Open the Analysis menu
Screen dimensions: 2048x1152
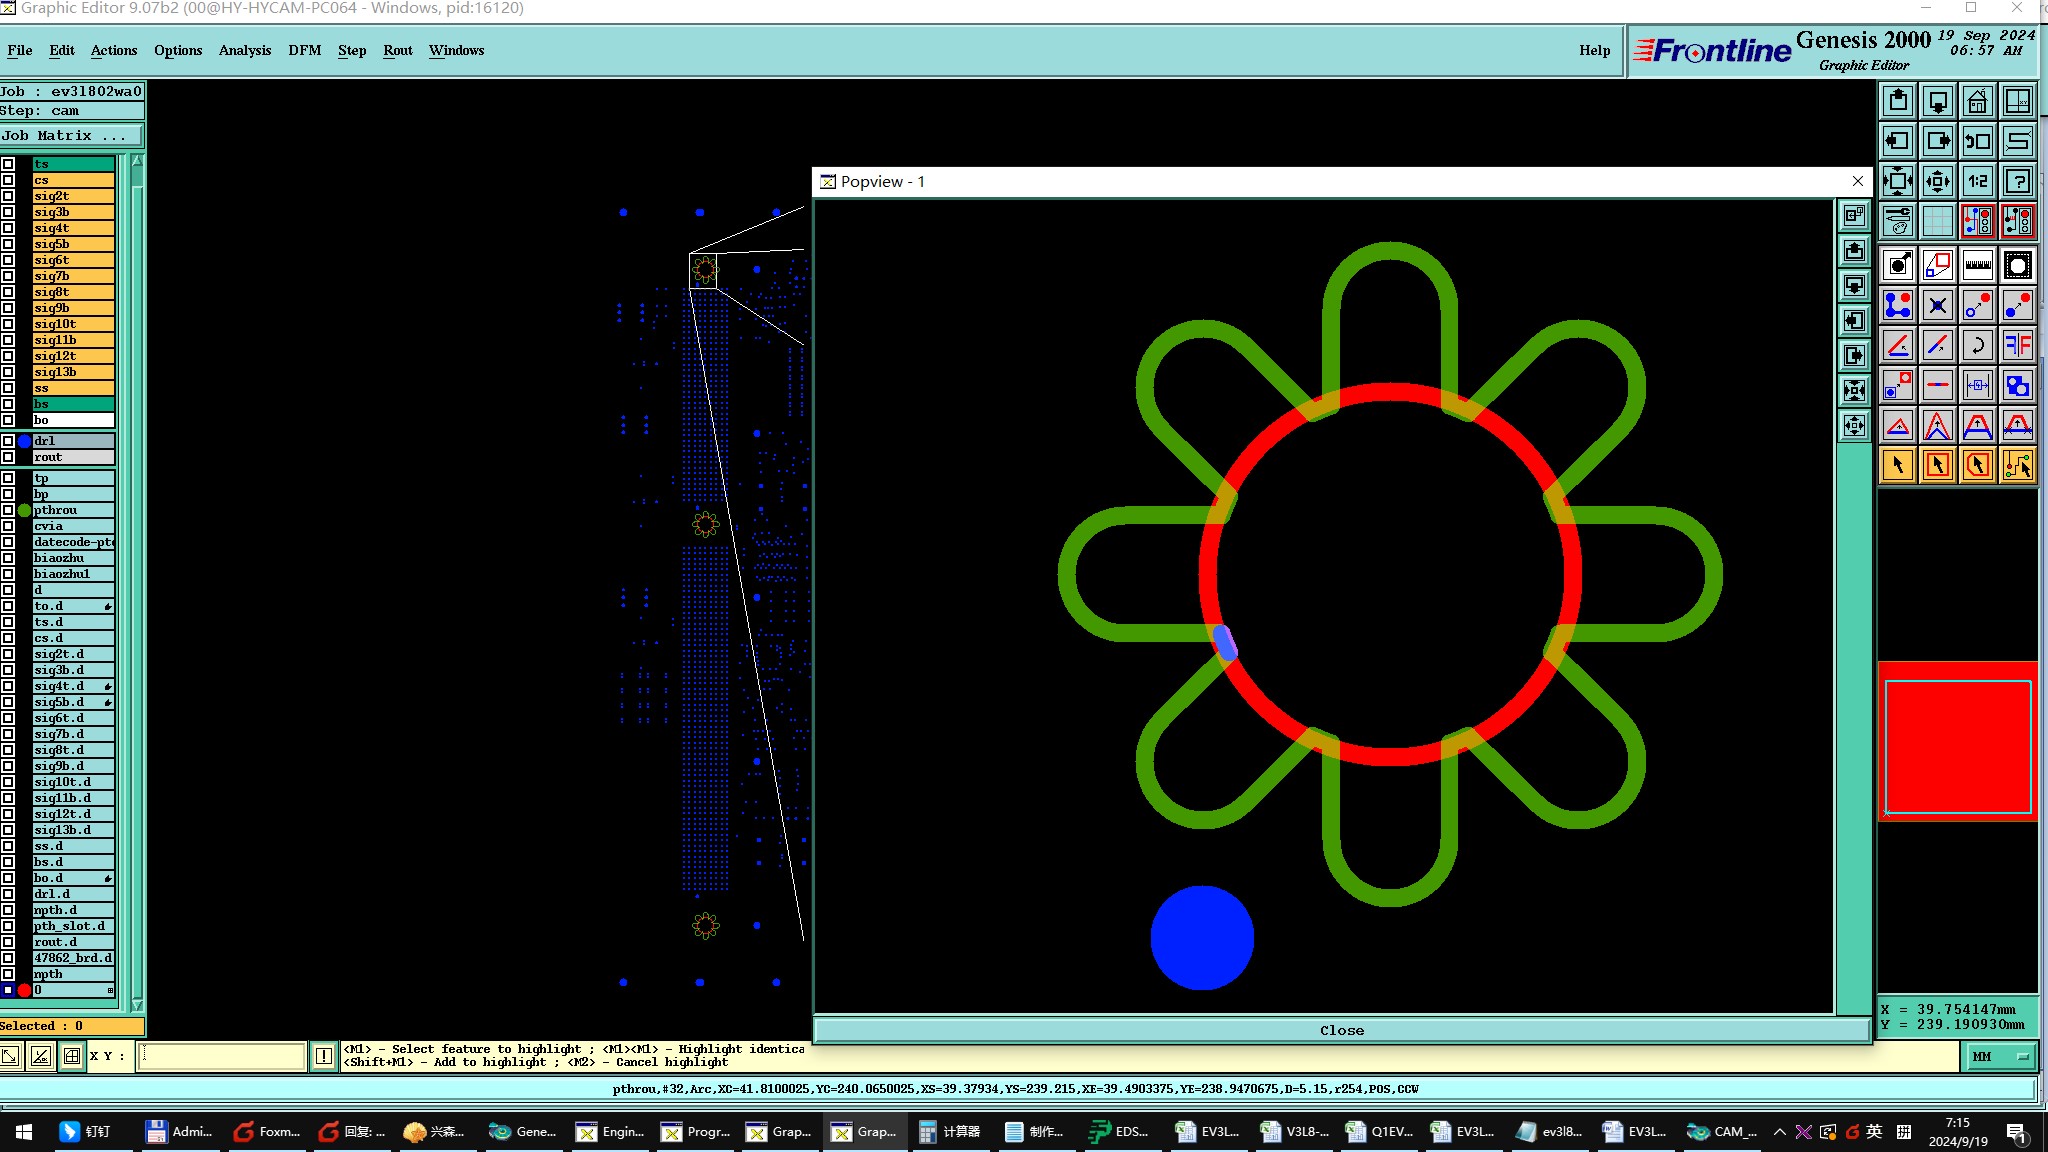(x=244, y=50)
